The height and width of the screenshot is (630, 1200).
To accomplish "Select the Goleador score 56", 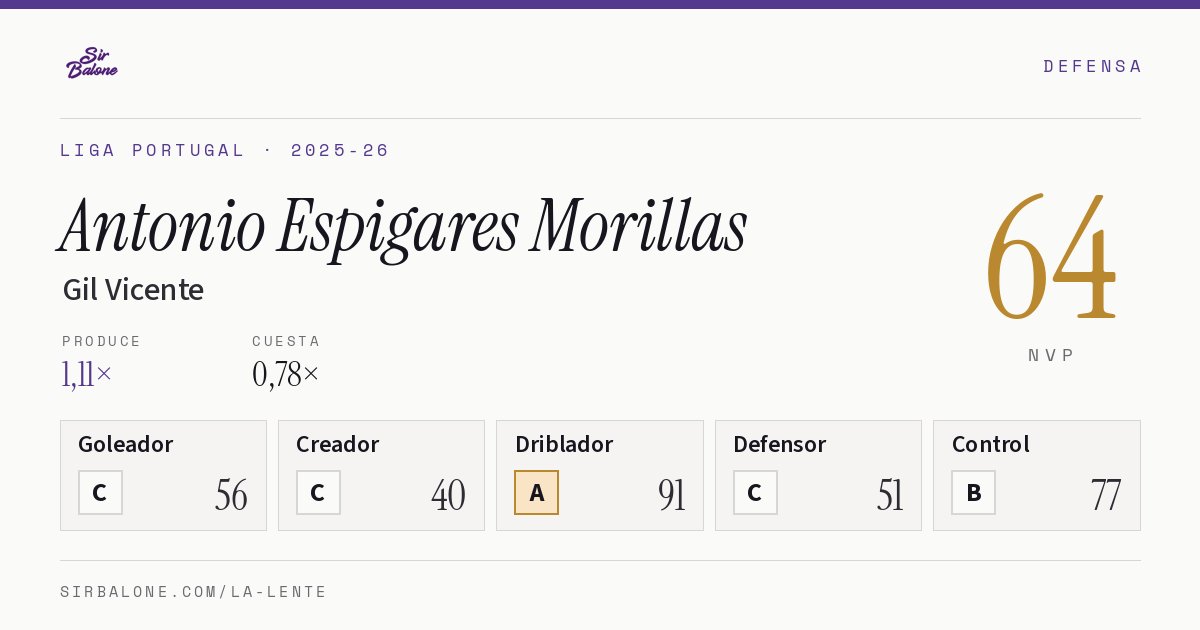I will tap(231, 495).
